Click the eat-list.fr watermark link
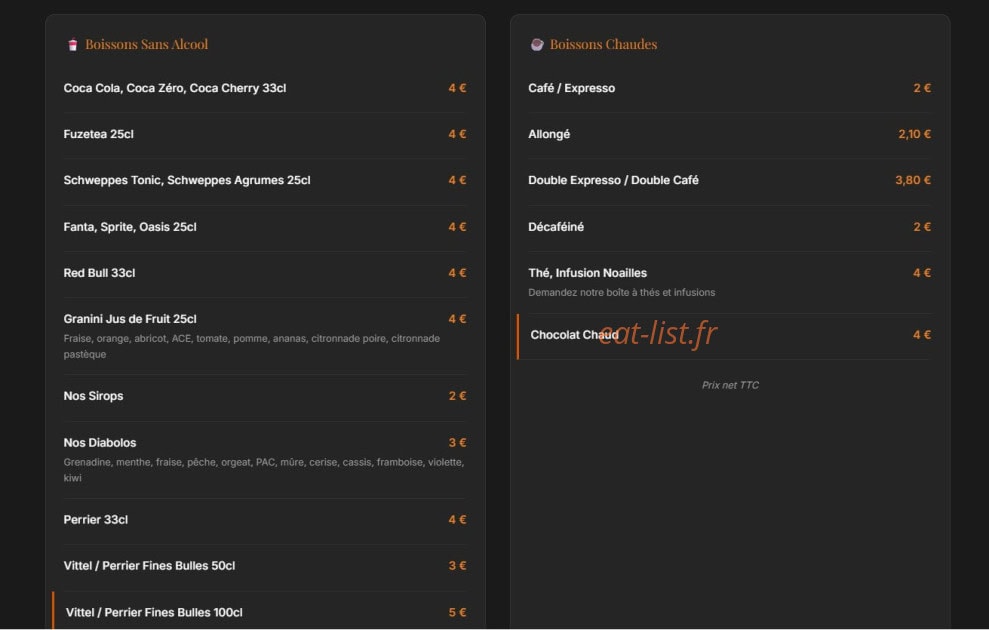Viewport: 989px width, 630px height. [x=657, y=334]
